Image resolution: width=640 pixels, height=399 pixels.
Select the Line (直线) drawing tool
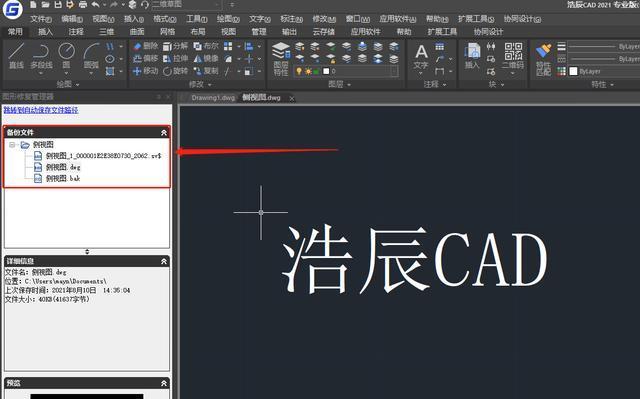tap(16, 56)
